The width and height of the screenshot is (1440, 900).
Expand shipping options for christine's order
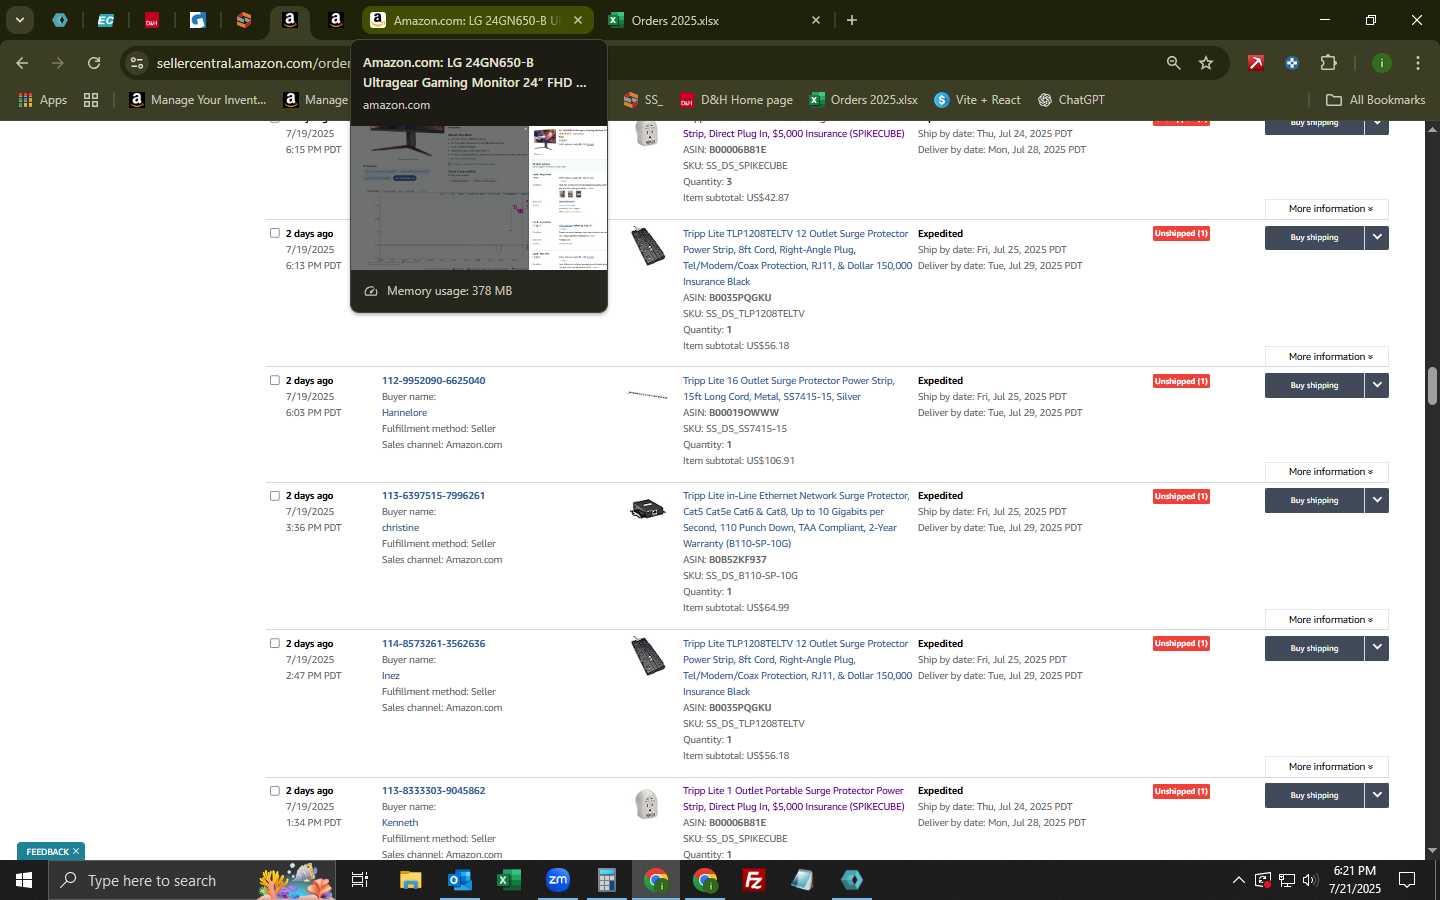[1377, 500]
